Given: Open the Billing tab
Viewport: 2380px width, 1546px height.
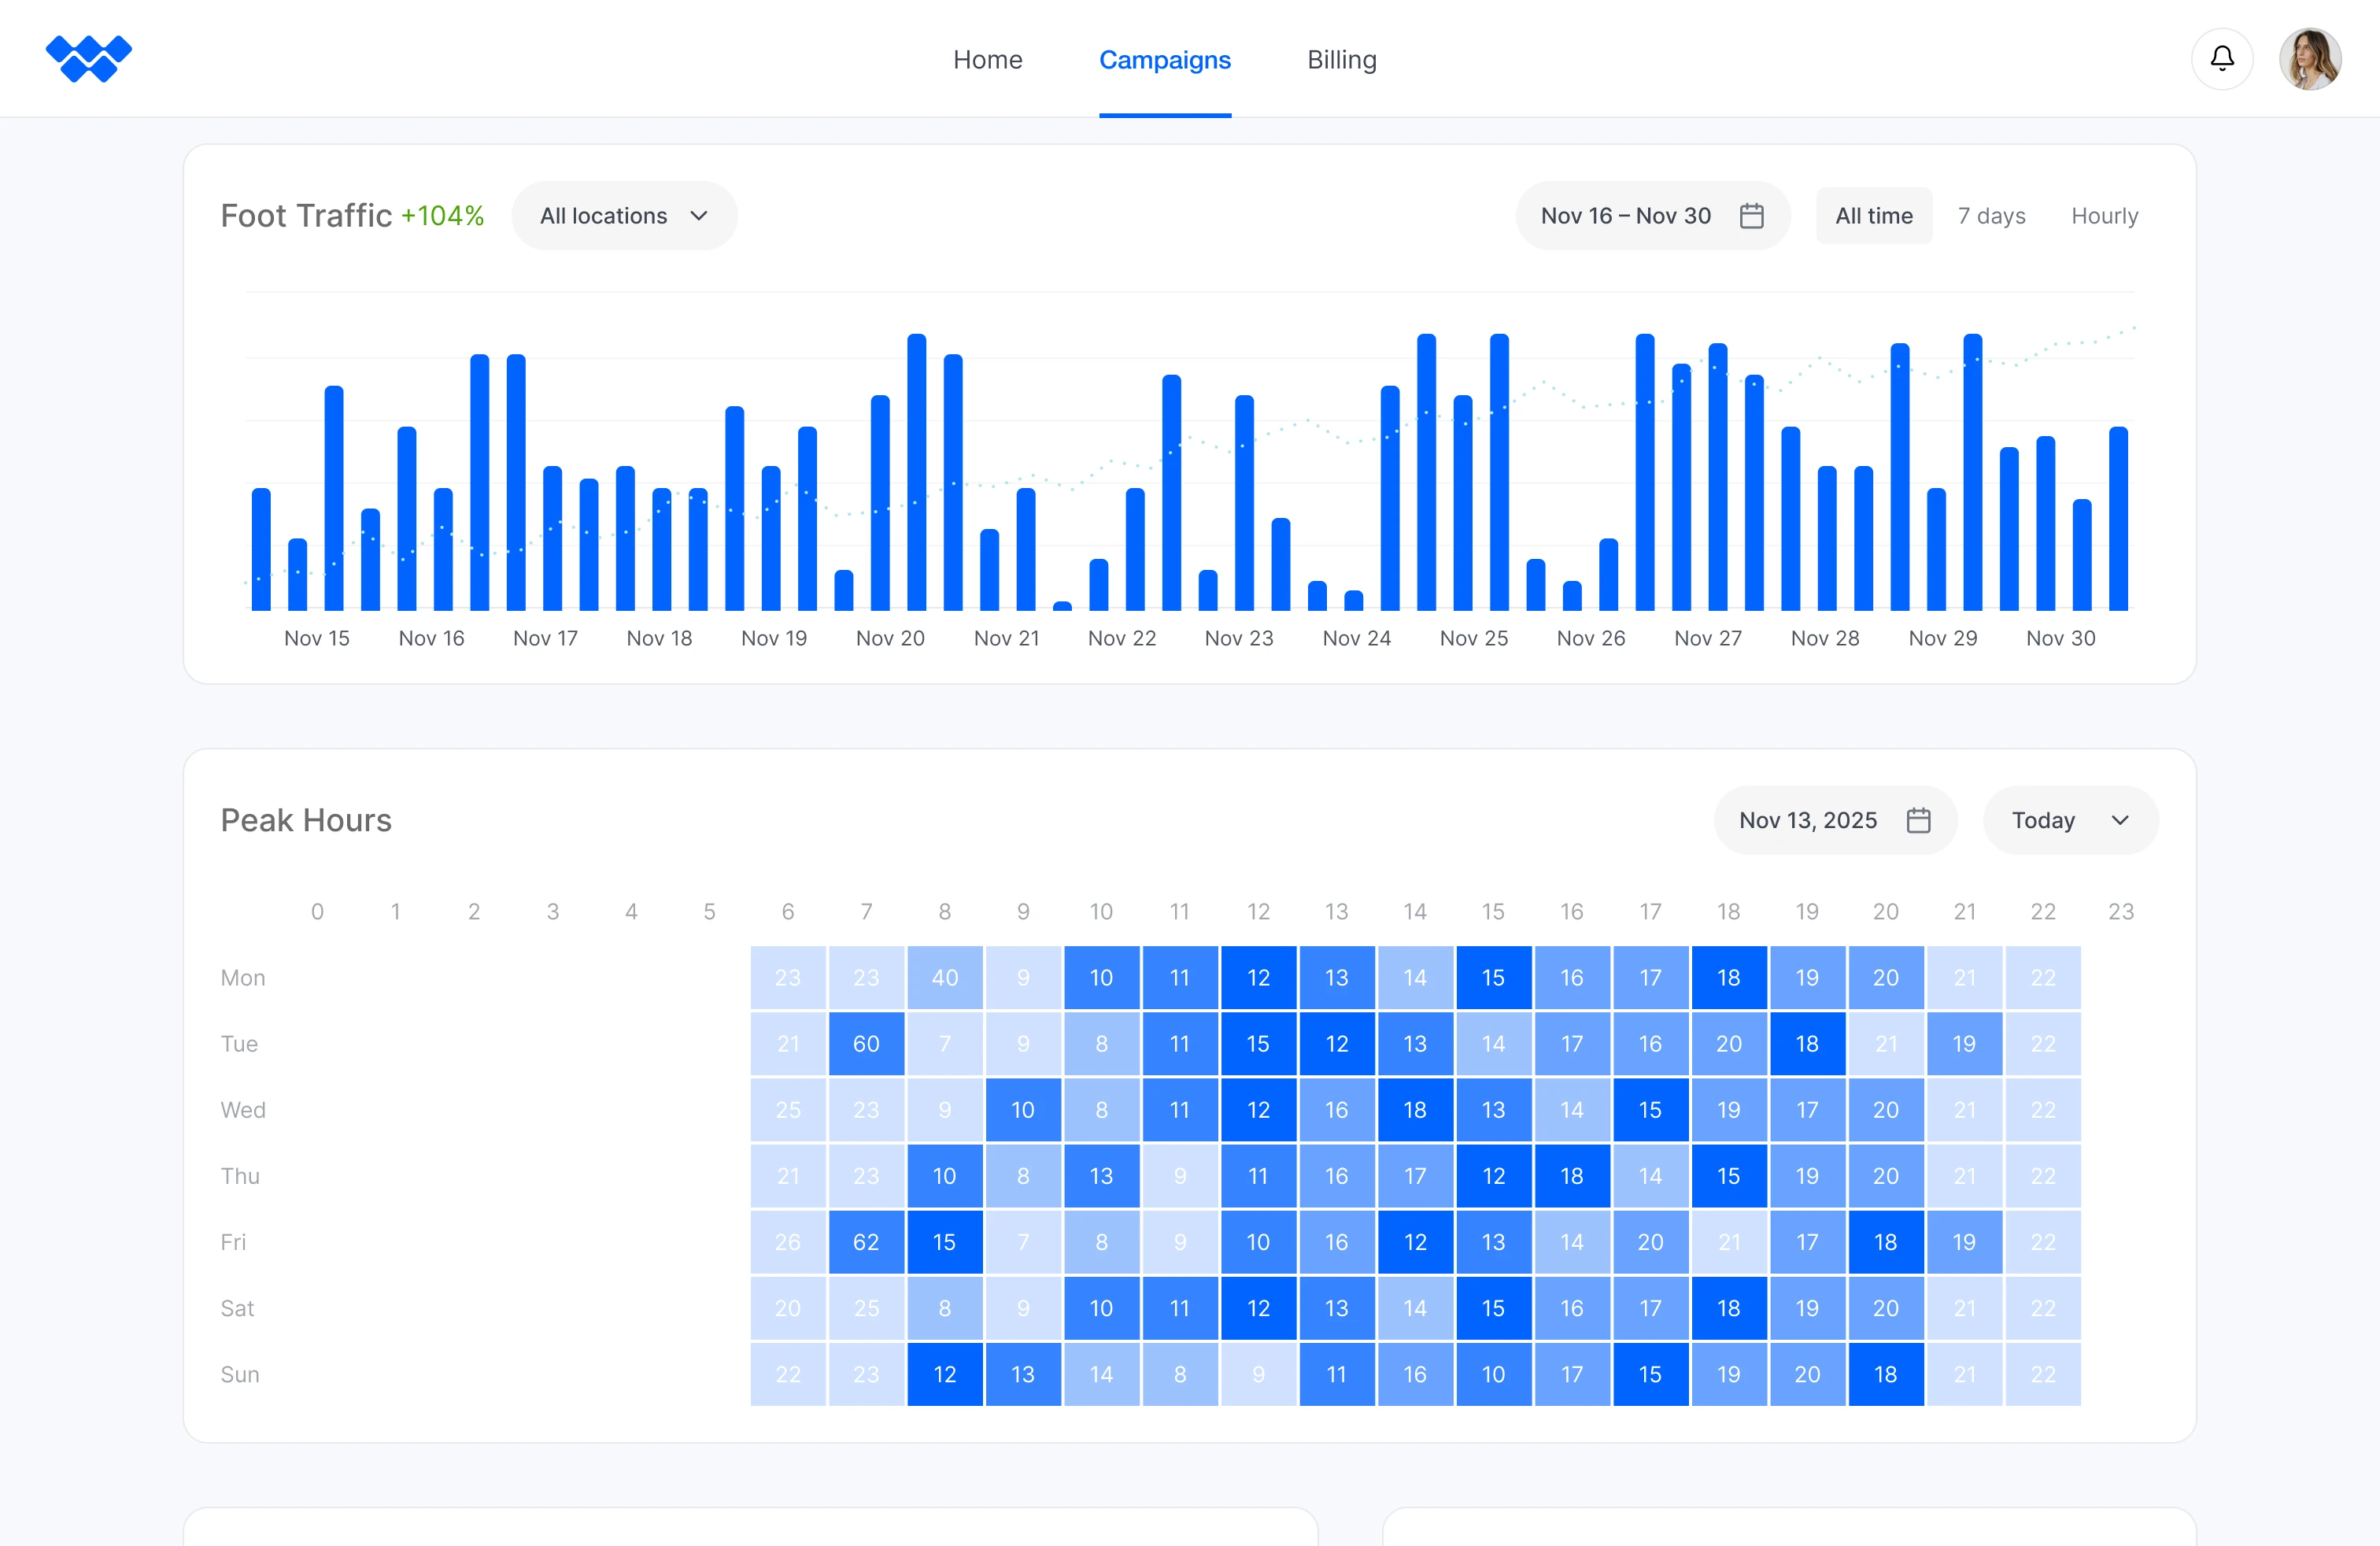Looking at the screenshot, I should coord(1341,59).
